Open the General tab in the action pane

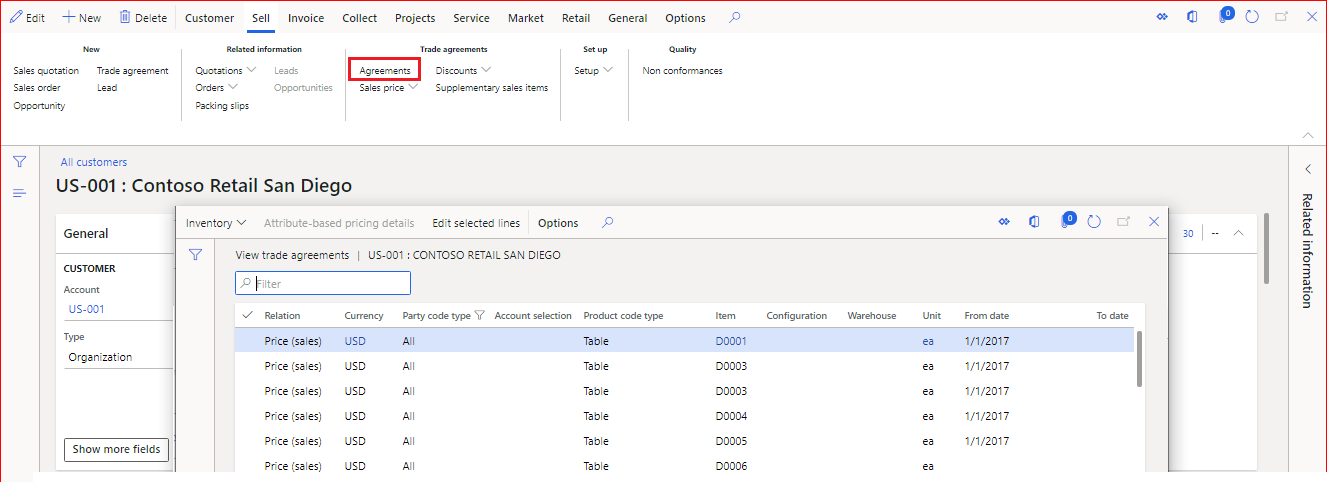pyautogui.click(x=628, y=18)
